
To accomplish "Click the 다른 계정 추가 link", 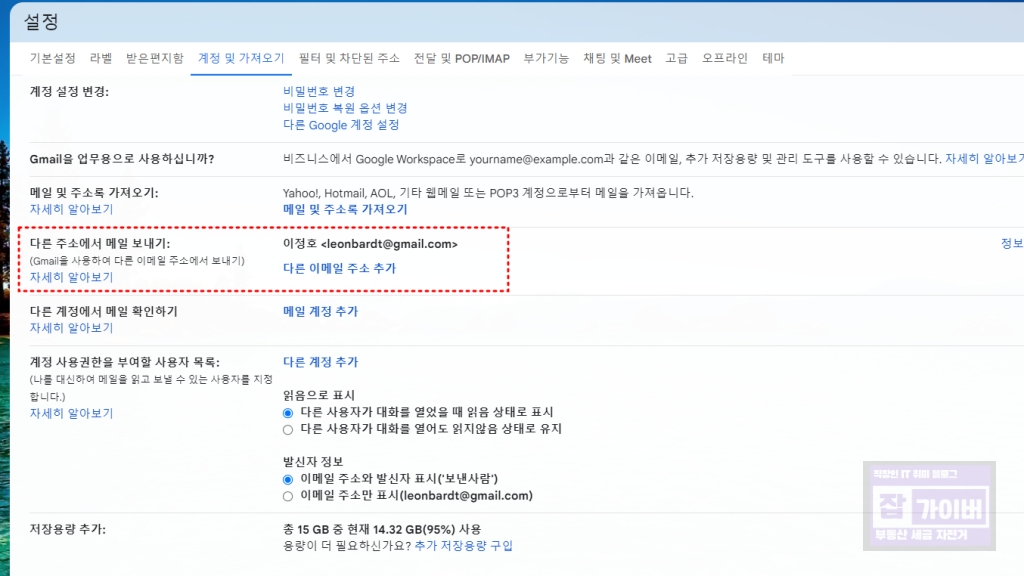I will [320, 362].
